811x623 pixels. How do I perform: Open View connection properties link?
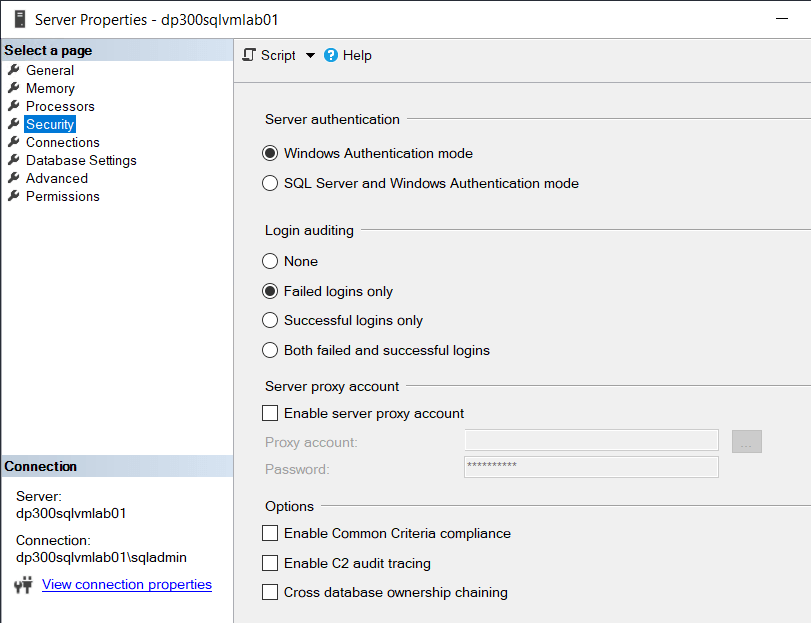click(126, 584)
